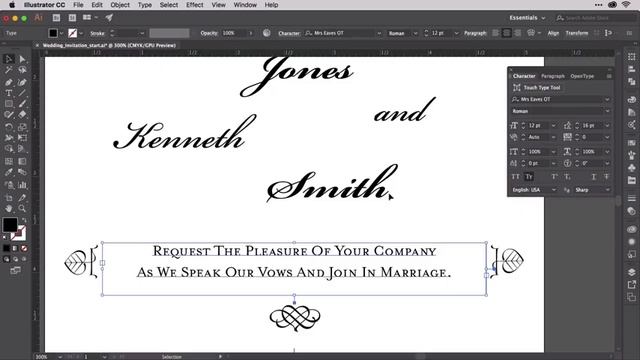Toggle Underline in Character panel

(593, 177)
